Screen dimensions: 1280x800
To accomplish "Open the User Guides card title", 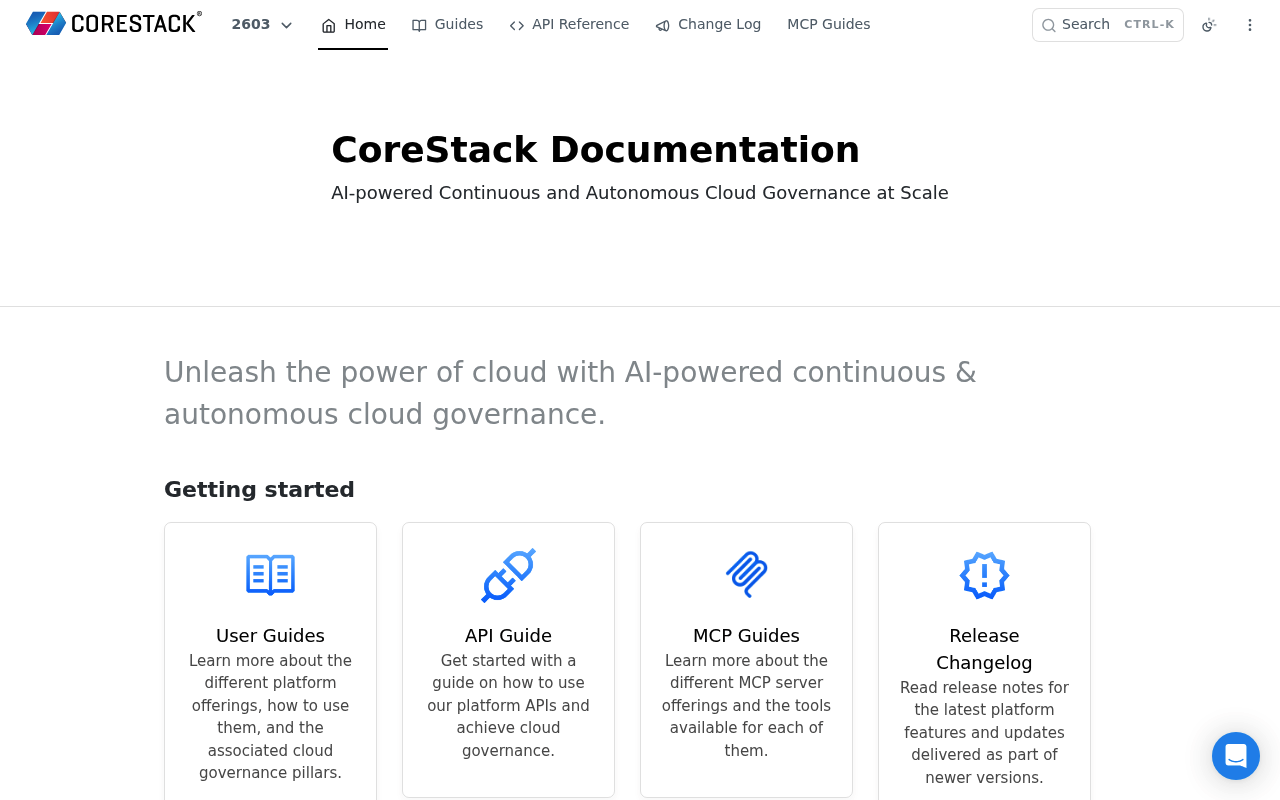I will (x=270, y=636).
